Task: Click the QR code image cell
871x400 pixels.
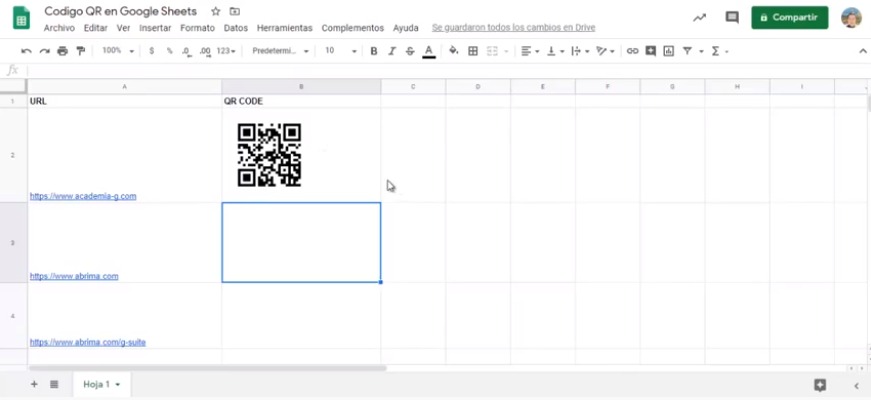Action: [301, 156]
